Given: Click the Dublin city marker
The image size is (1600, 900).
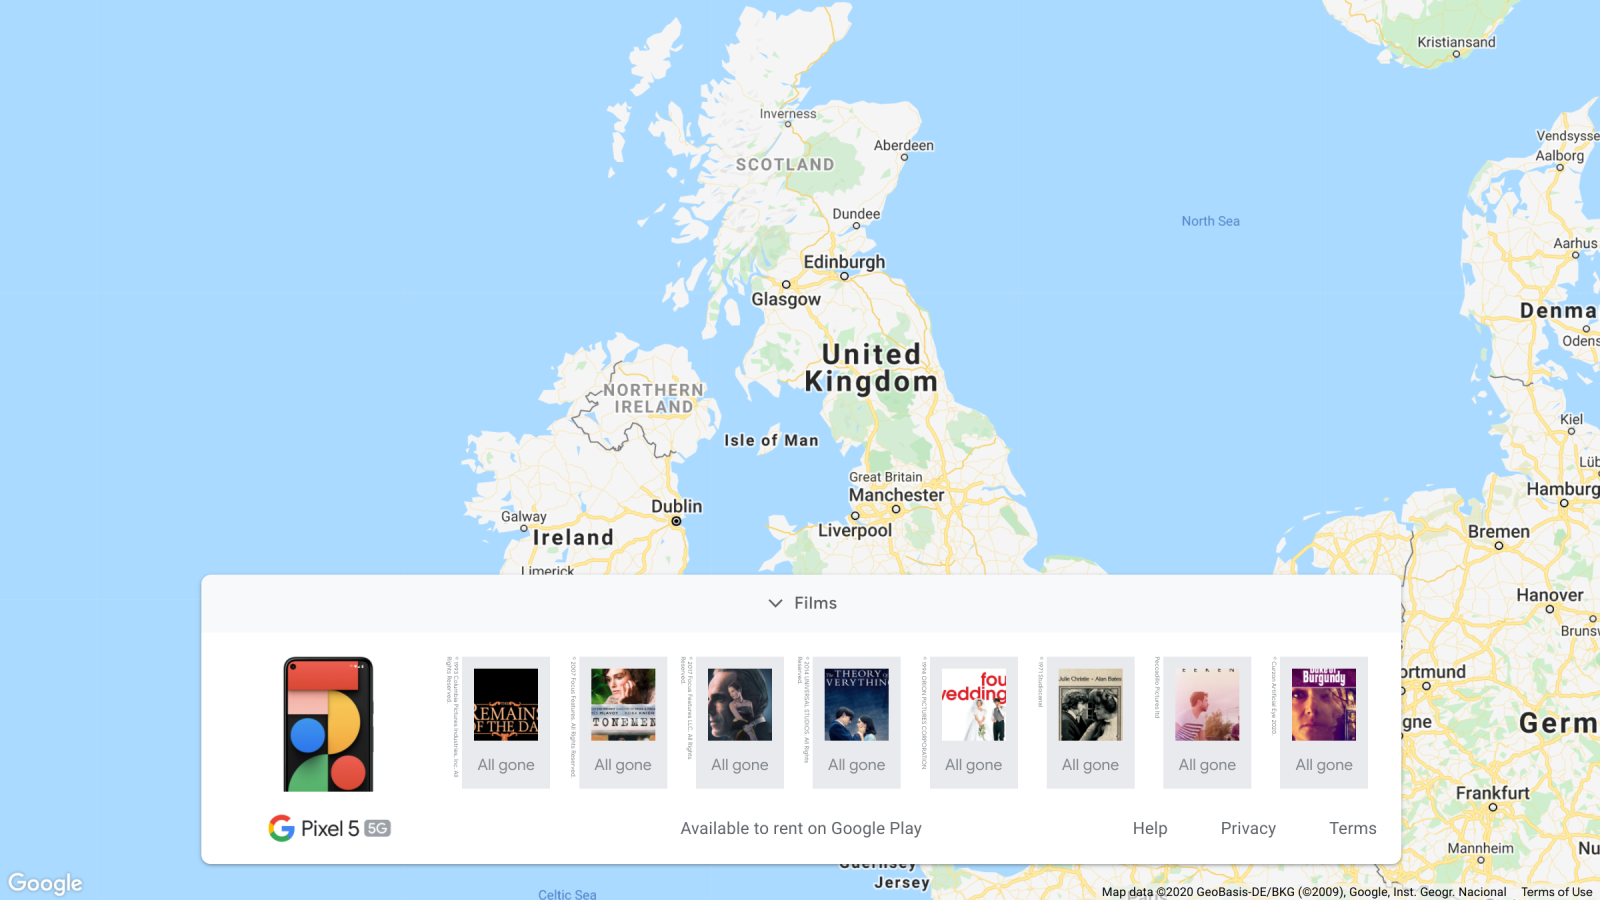Looking at the screenshot, I should [x=676, y=521].
